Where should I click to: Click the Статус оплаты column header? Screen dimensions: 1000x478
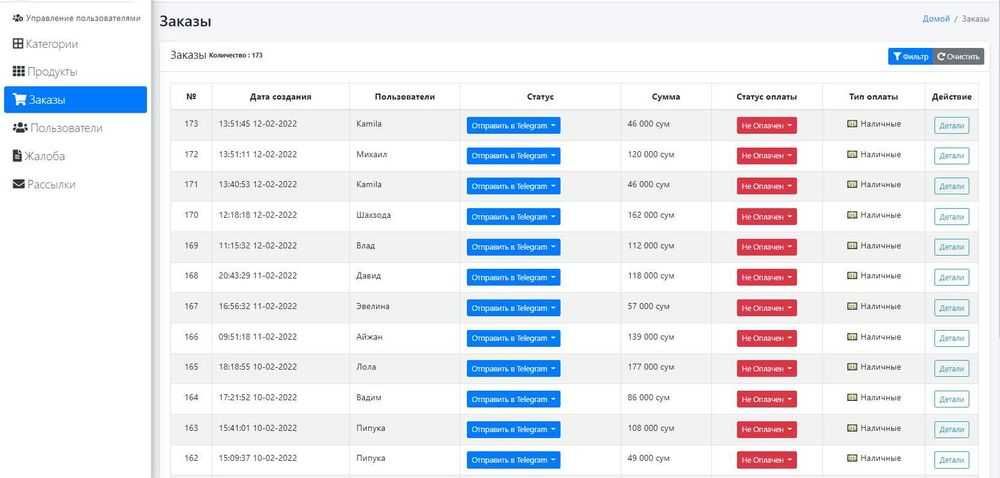click(x=767, y=97)
